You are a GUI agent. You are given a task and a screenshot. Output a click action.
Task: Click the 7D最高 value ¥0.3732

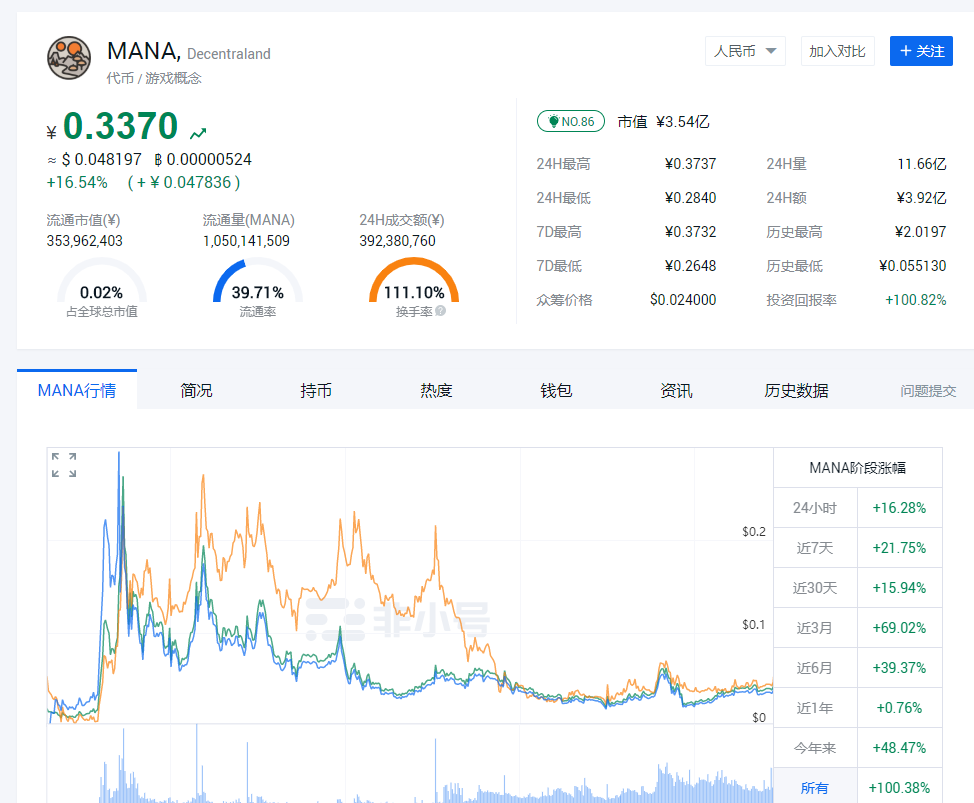690,232
